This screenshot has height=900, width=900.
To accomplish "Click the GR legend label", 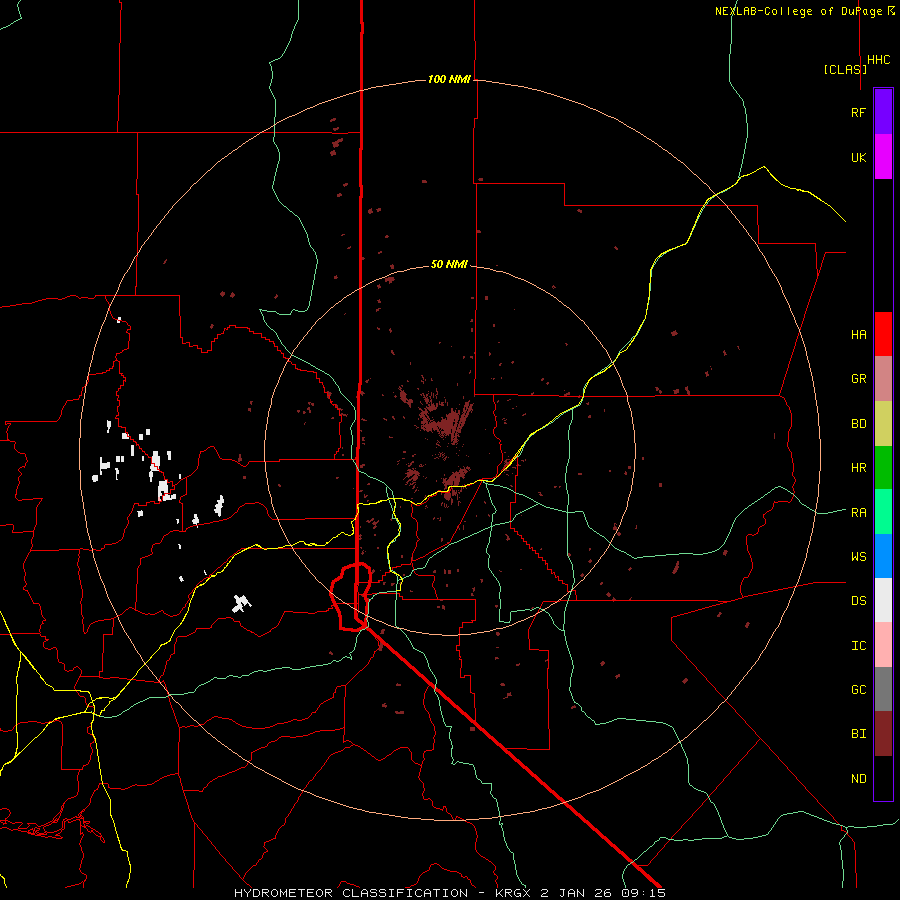I will coord(858,379).
